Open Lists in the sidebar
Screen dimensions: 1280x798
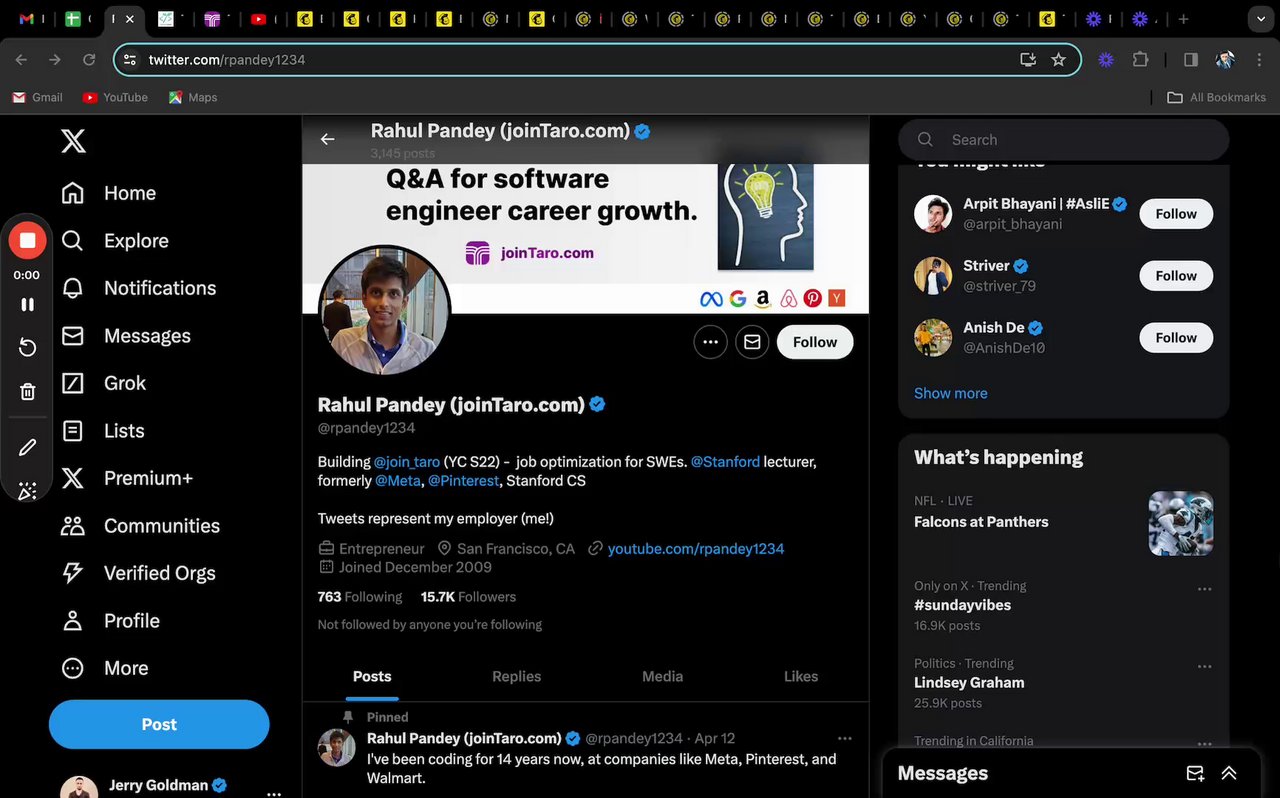click(102, 431)
